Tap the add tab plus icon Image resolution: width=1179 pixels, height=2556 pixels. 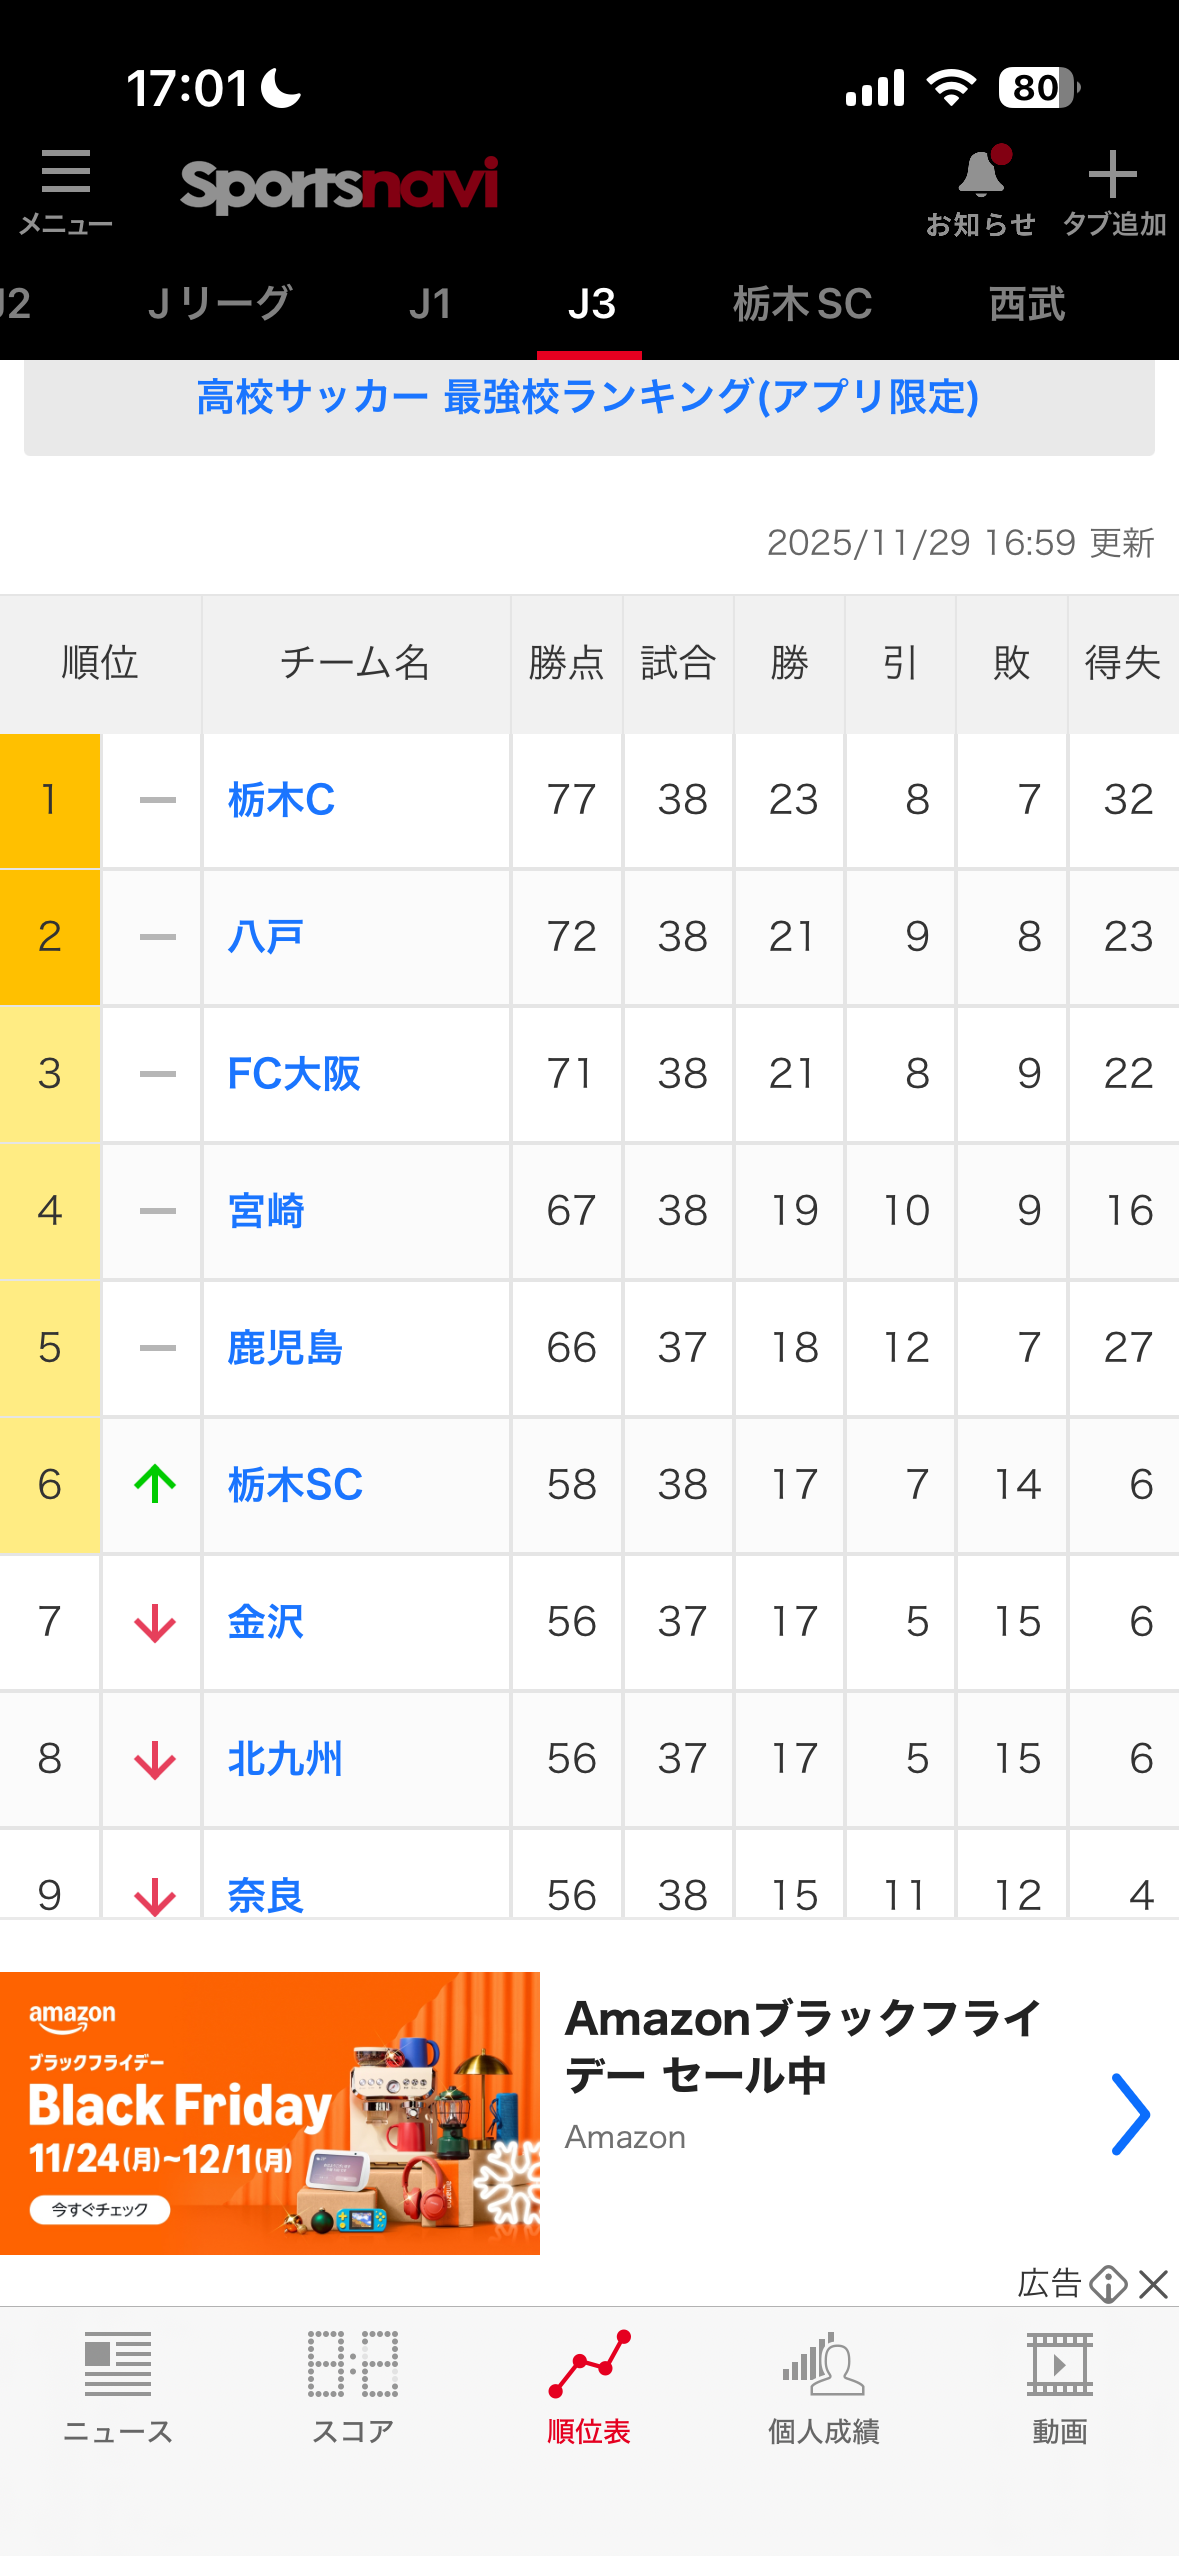[x=1112, y=177]
